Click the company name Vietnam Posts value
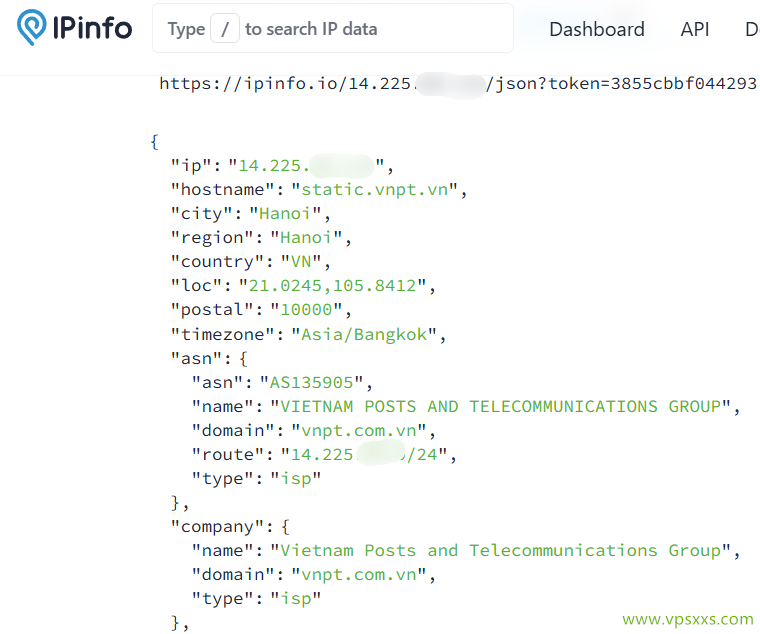This screenshot has height=634, width=760. [x=500, y=550]
